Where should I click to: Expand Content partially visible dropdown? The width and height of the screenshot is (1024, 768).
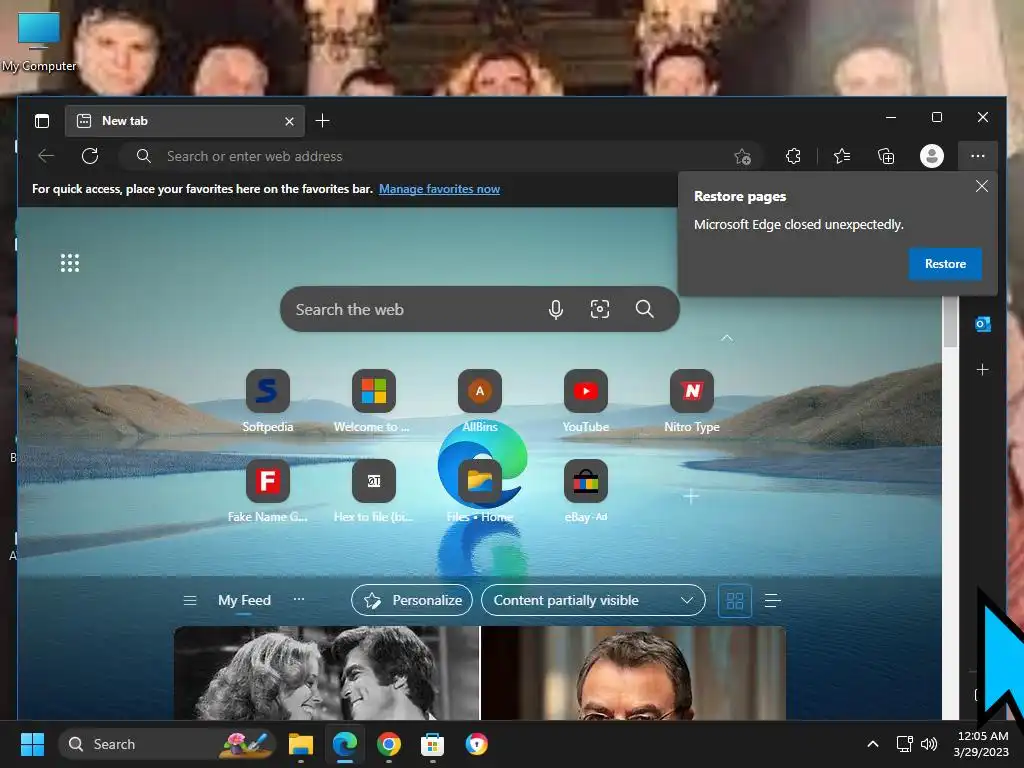593,600
